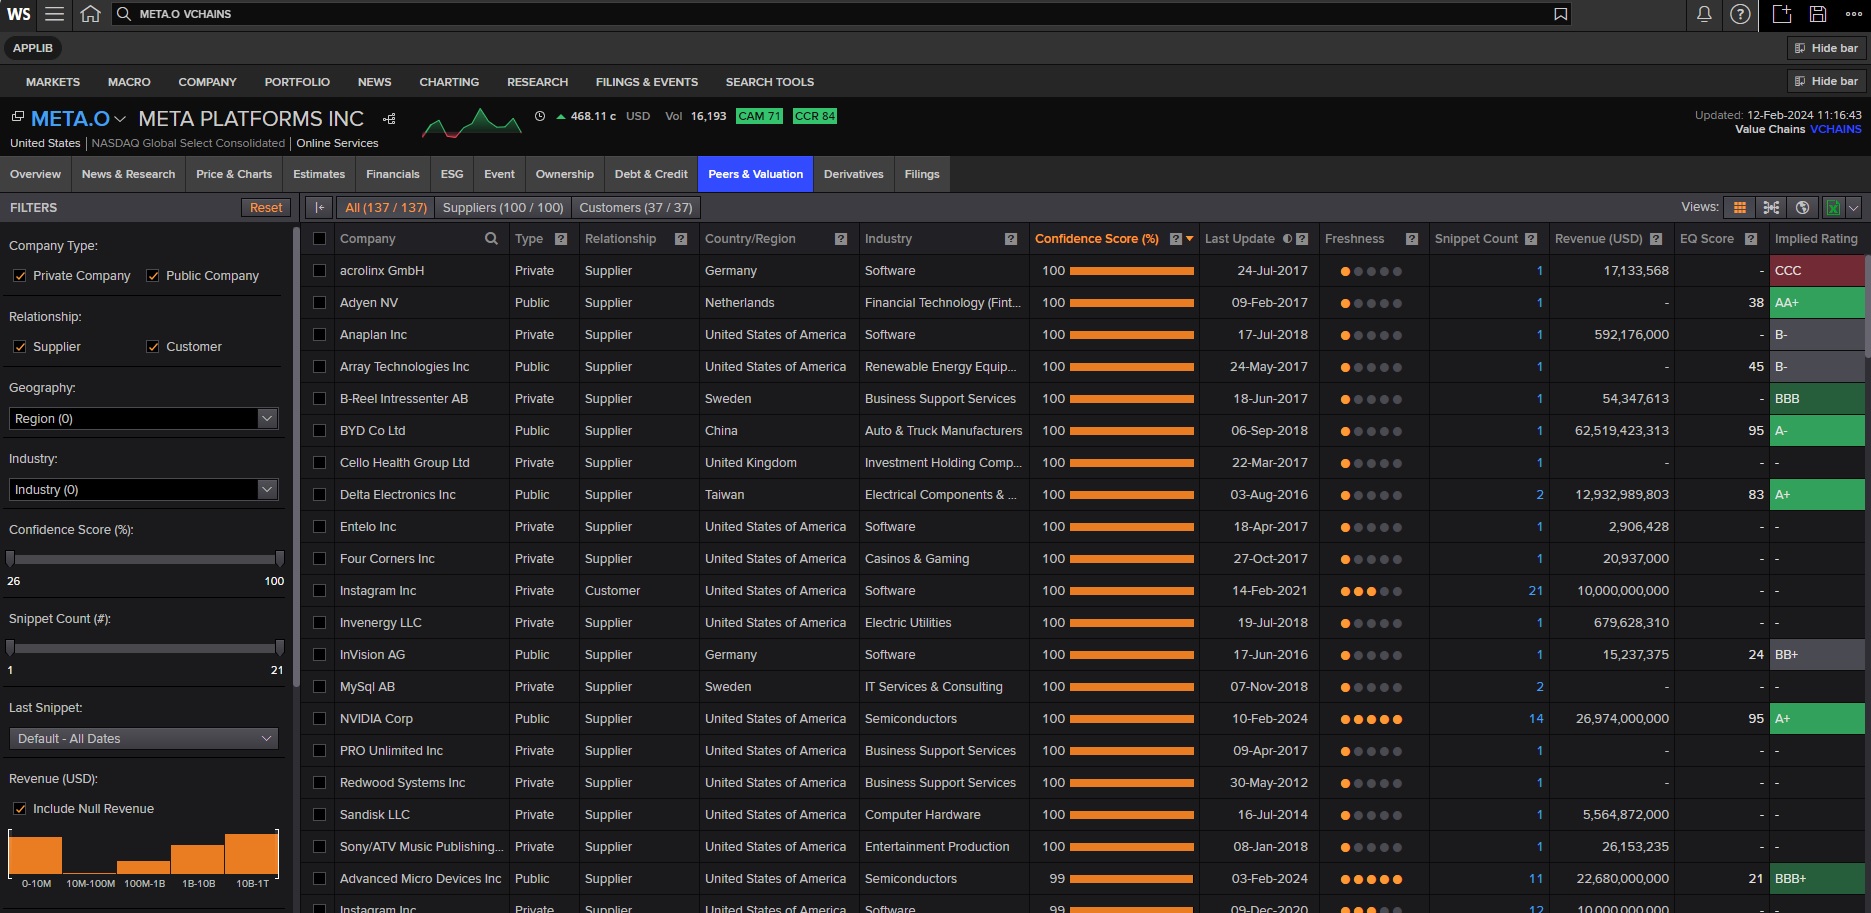
Task: Click inside the META.O search field
Action: click(x=400, y=14)
